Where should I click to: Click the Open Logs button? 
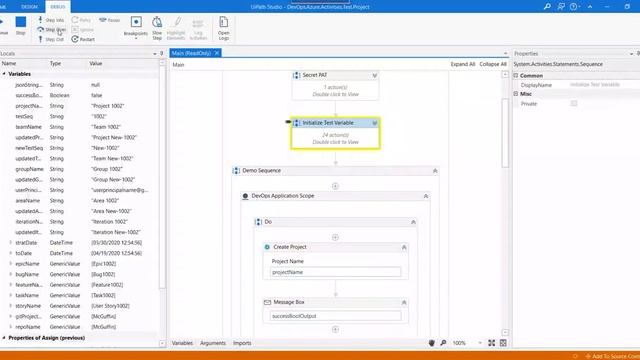pos(223,28)
